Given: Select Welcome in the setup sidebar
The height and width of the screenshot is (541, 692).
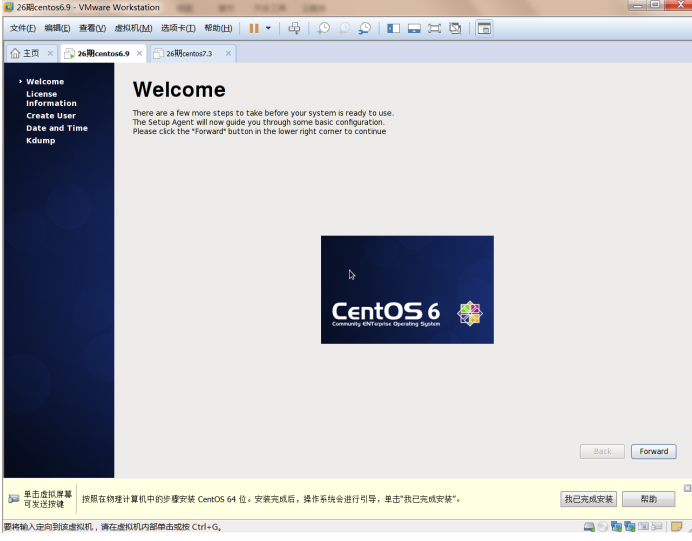Looking at the screenshot, I should tap(45, 82).
